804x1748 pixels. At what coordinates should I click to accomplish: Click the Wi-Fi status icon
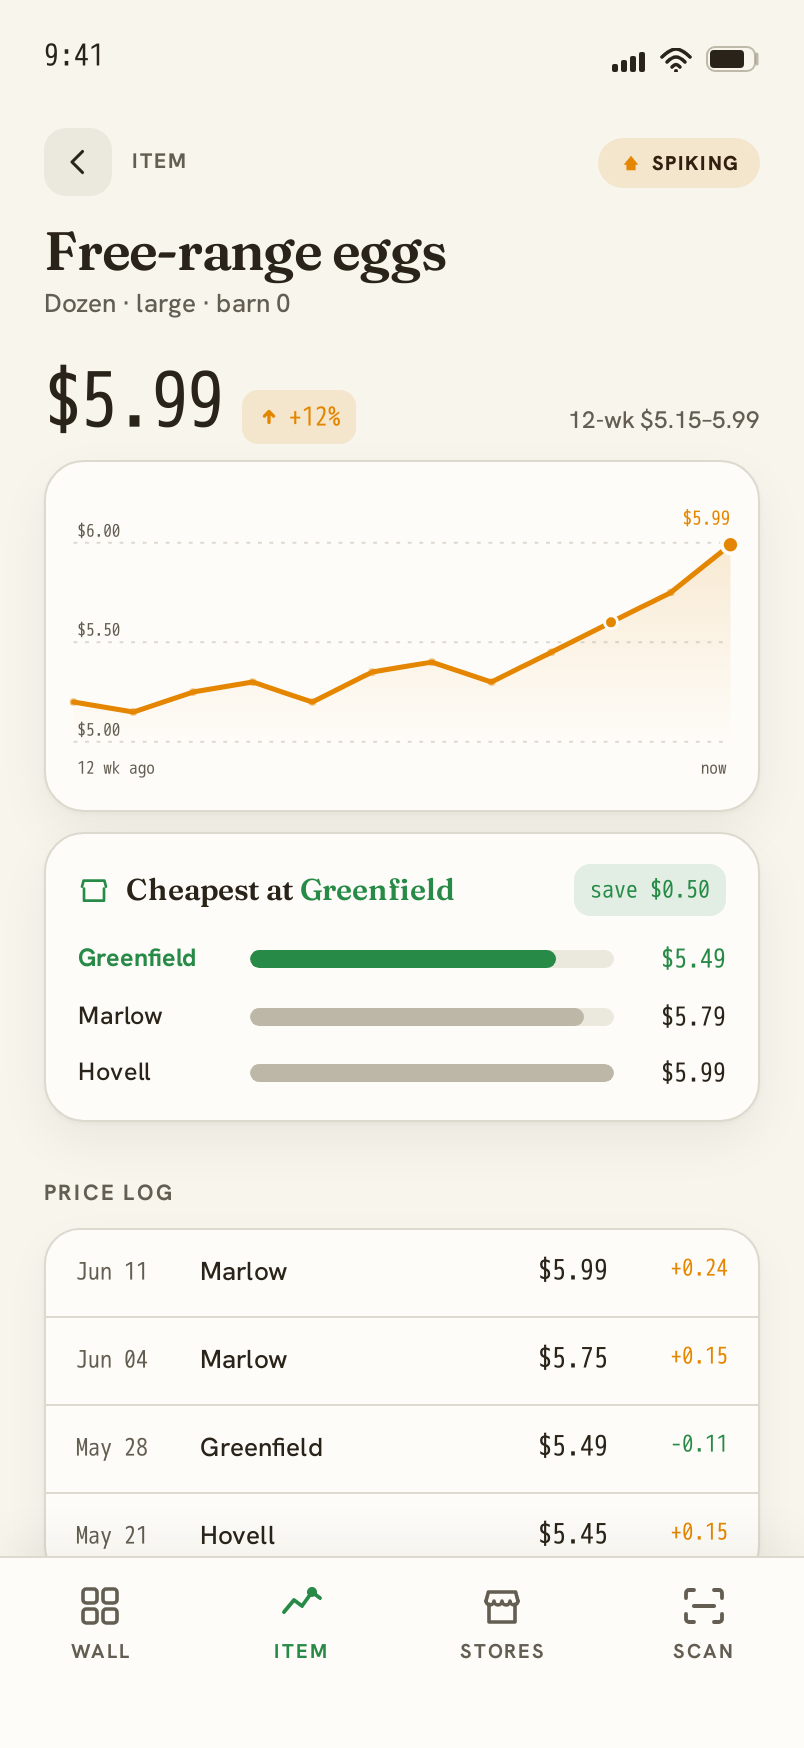677,60
